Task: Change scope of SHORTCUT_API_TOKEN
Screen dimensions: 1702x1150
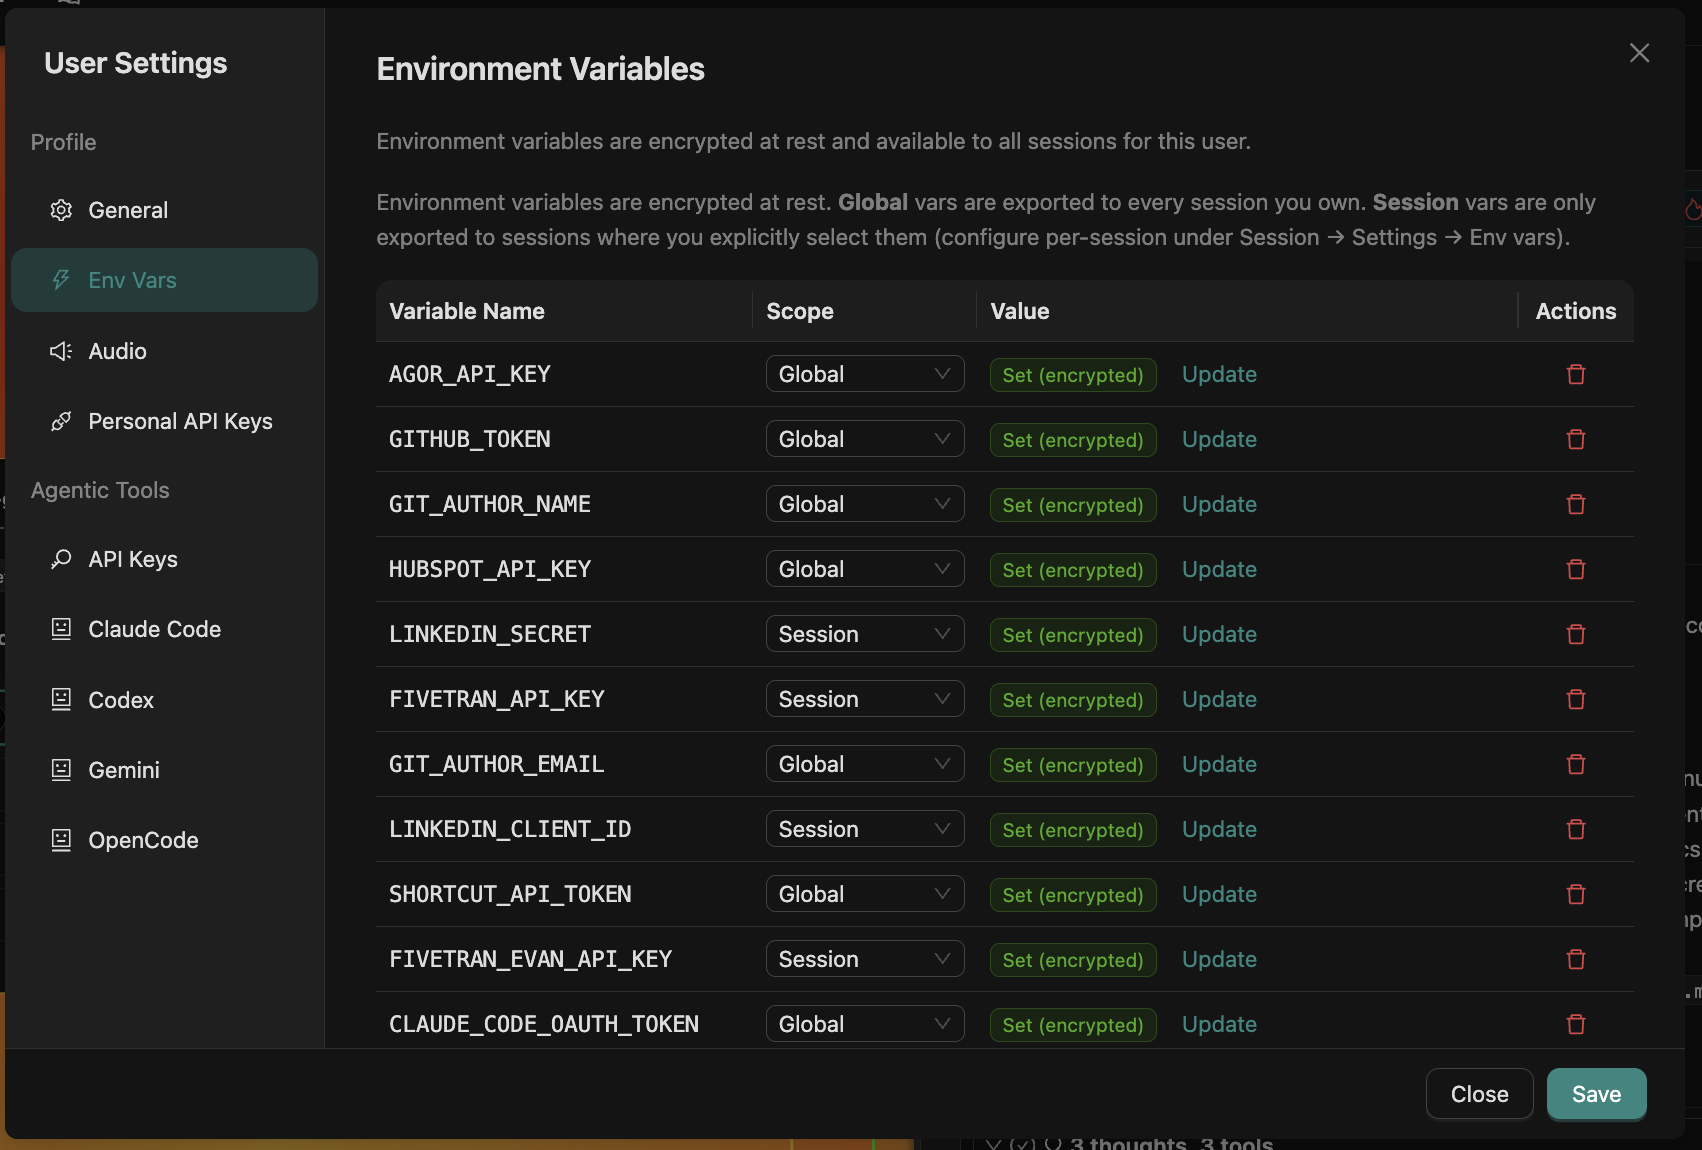Action: pos(865,894)
